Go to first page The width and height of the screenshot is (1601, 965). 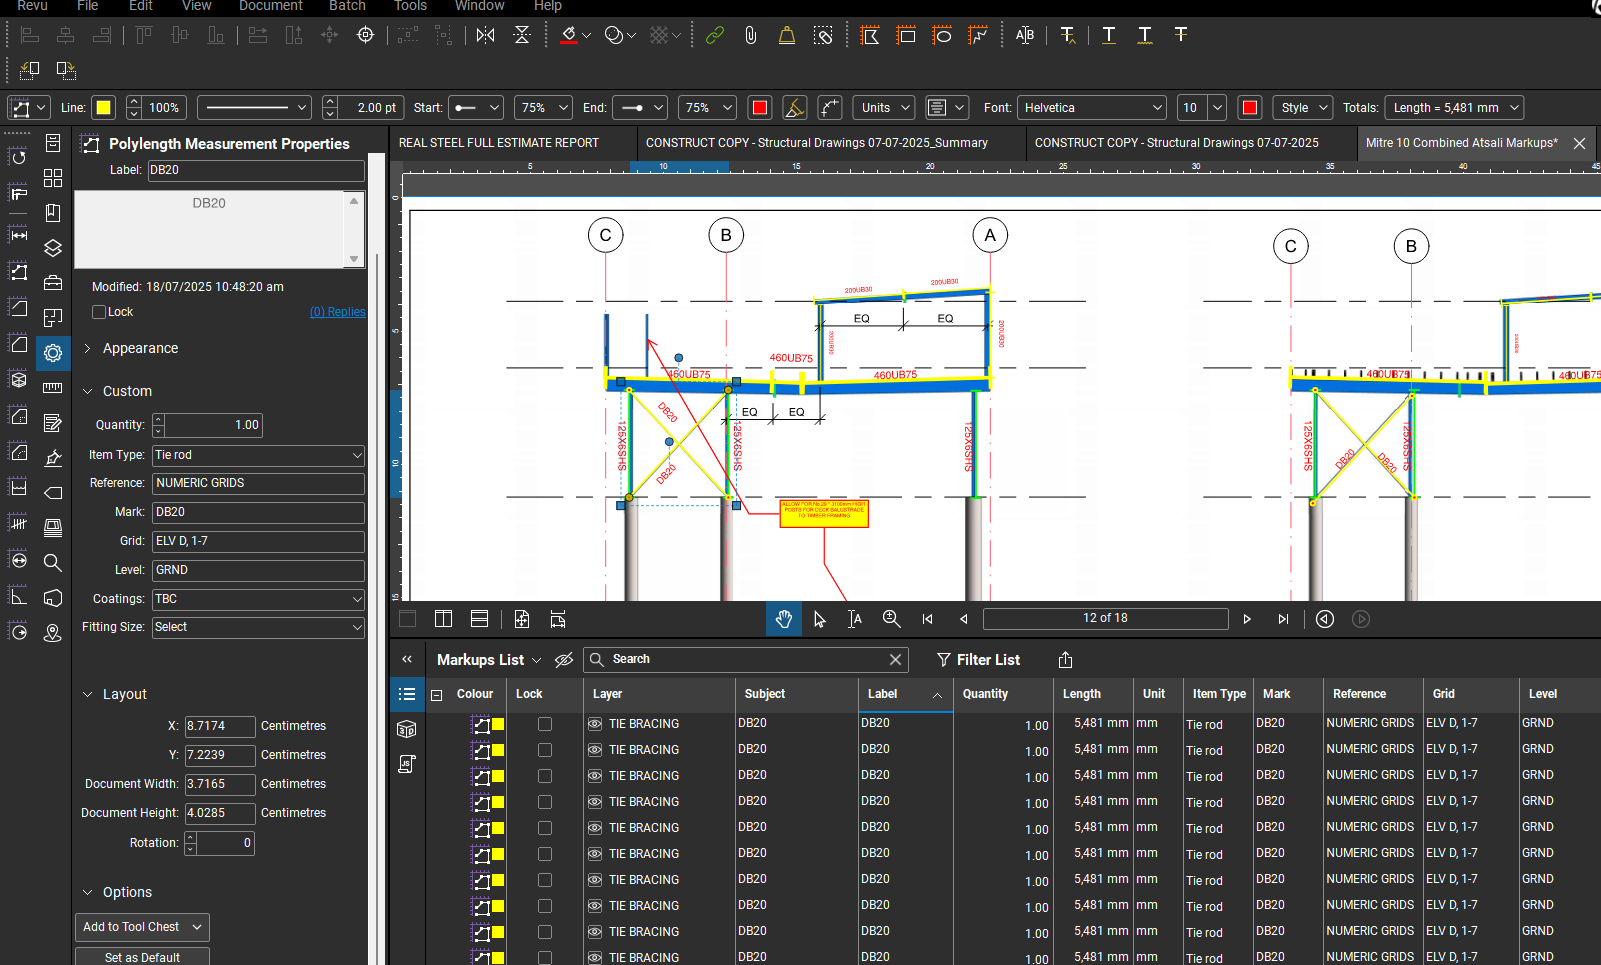[927, 619]
